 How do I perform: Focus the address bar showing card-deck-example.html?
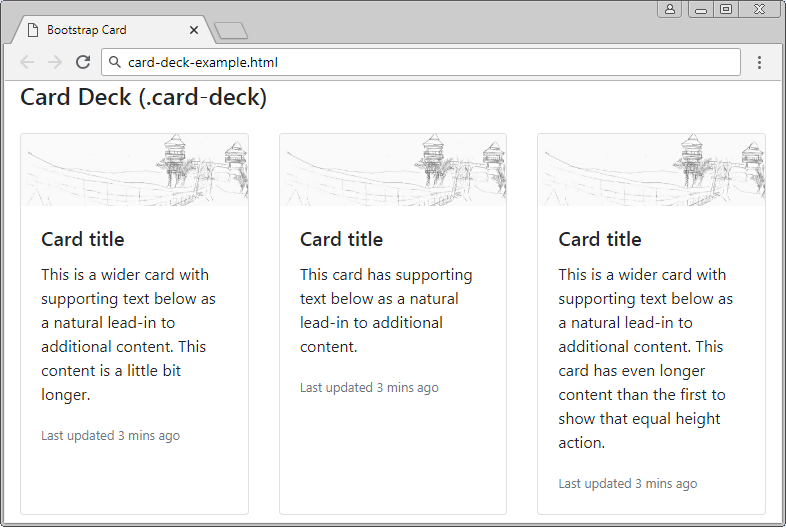pyautogui.click(x=421, y=62)
